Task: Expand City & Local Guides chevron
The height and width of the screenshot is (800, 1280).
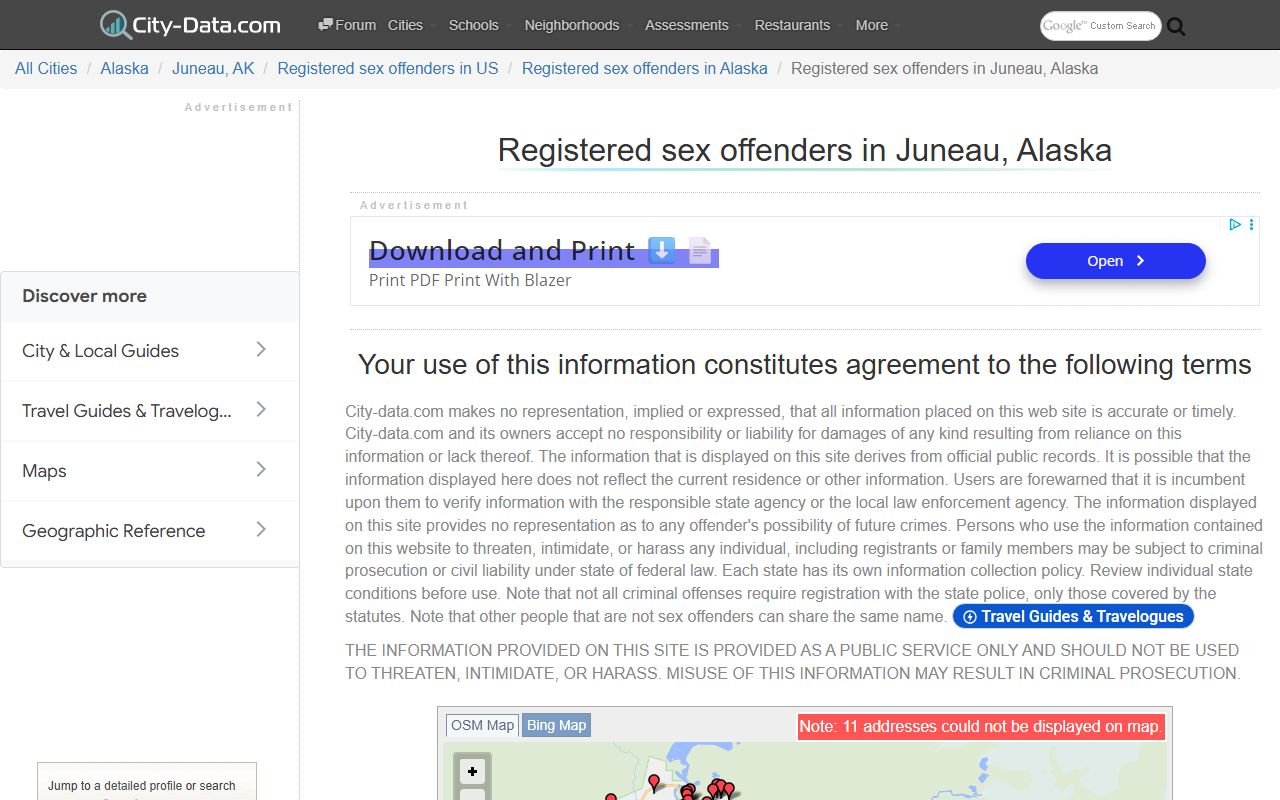Action: tap(261, 349)
